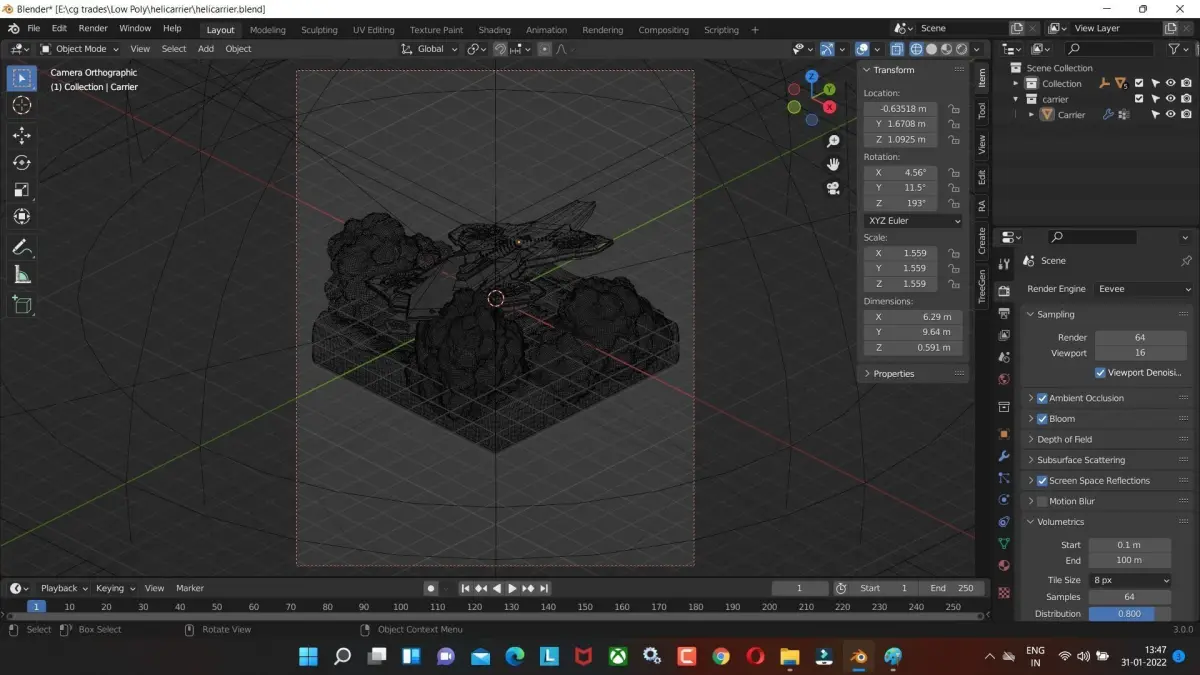Open the timeline Playback popover
Image resolution: width=1200 pixels, height=675 pixels.
pyautogui.click(x=64, y=588)
